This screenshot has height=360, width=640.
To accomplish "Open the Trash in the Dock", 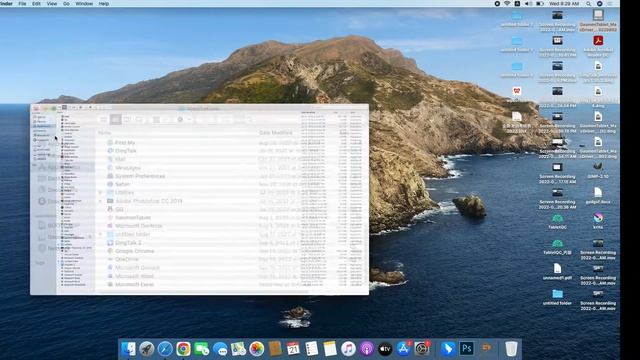I will click(x=511, y=349).
